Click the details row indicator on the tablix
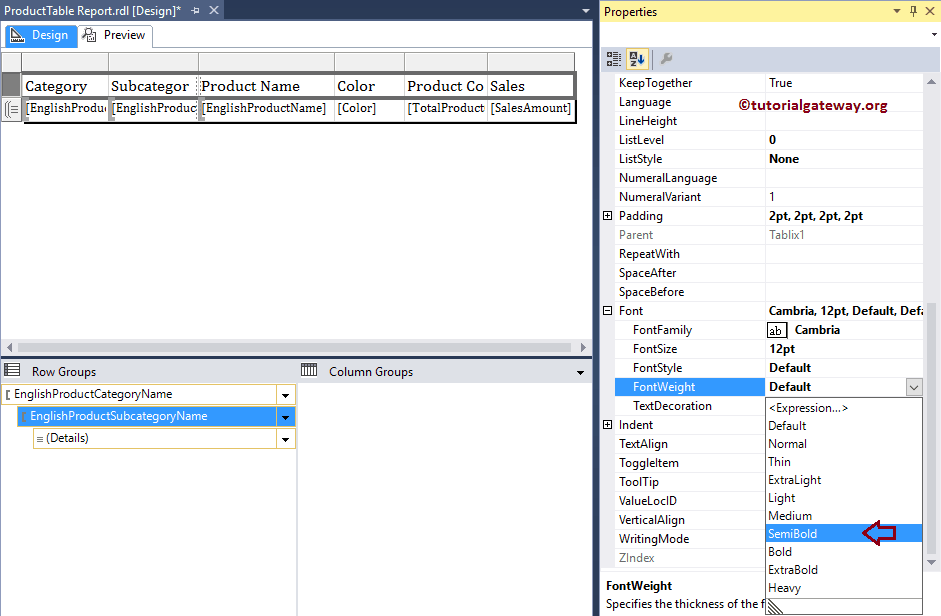The width and height of the screenshot is (941, 616). click(9, 109)
